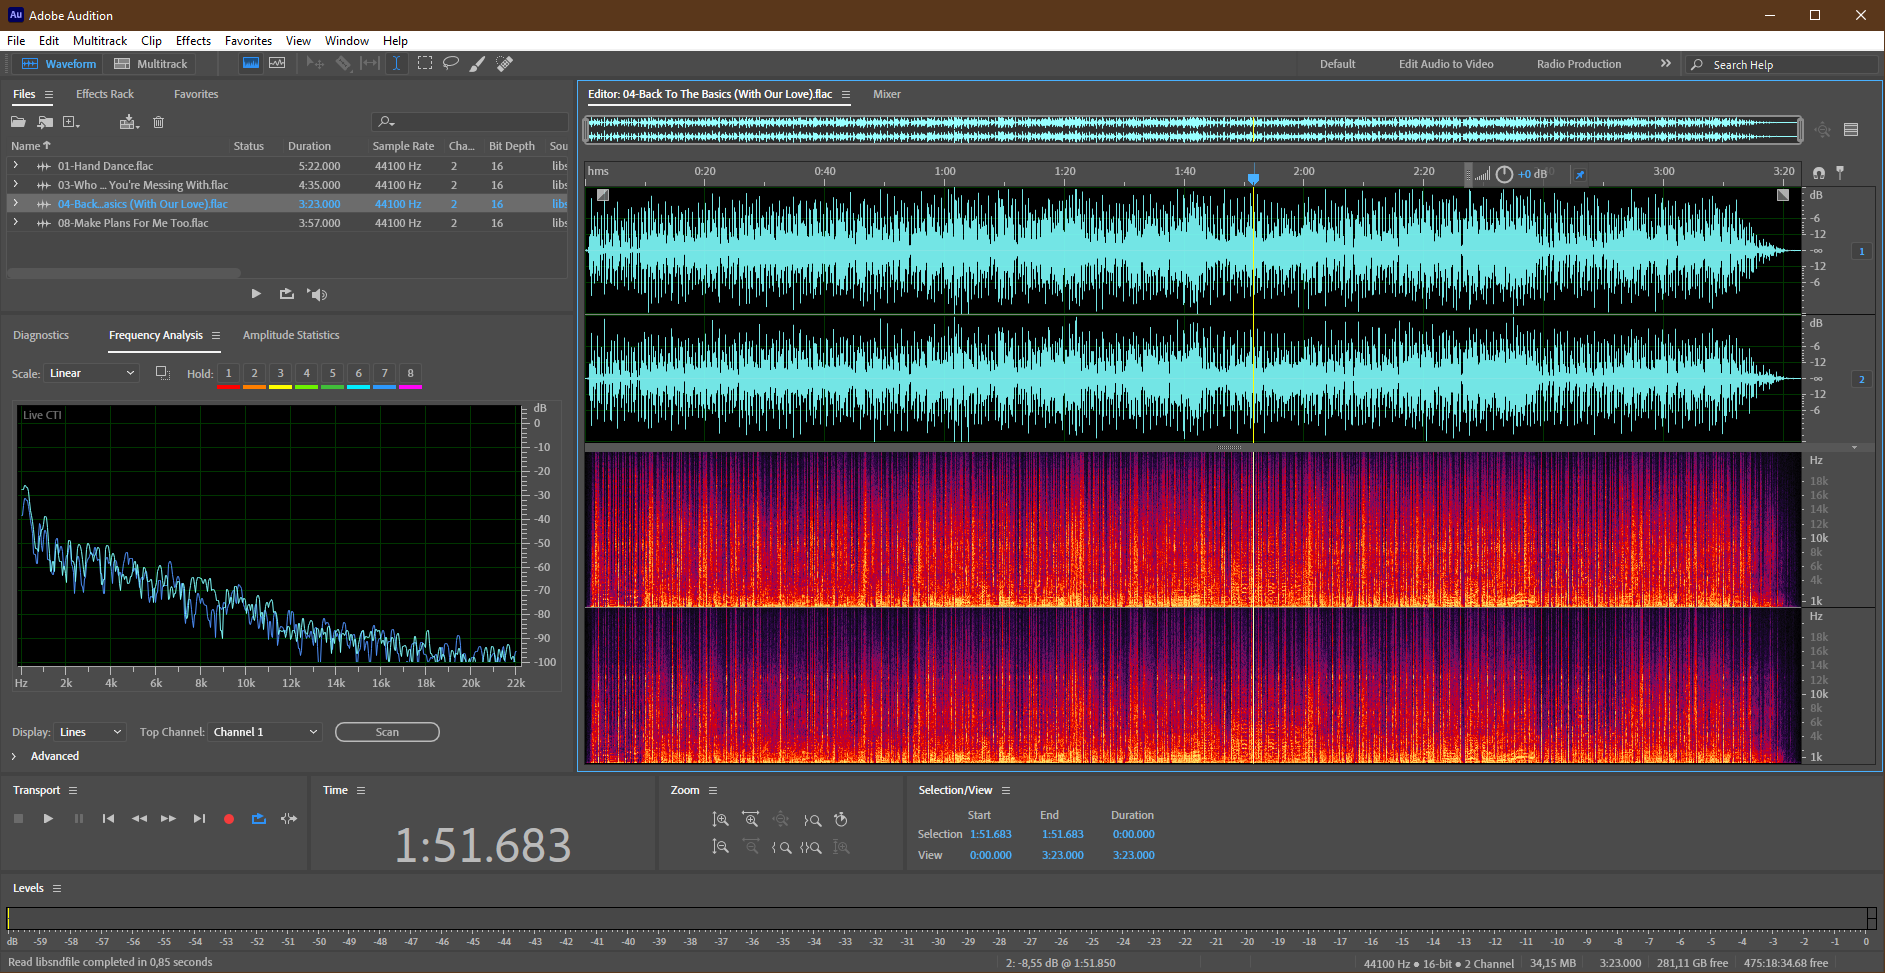Toggle Hold button 8

pos(410,373)
